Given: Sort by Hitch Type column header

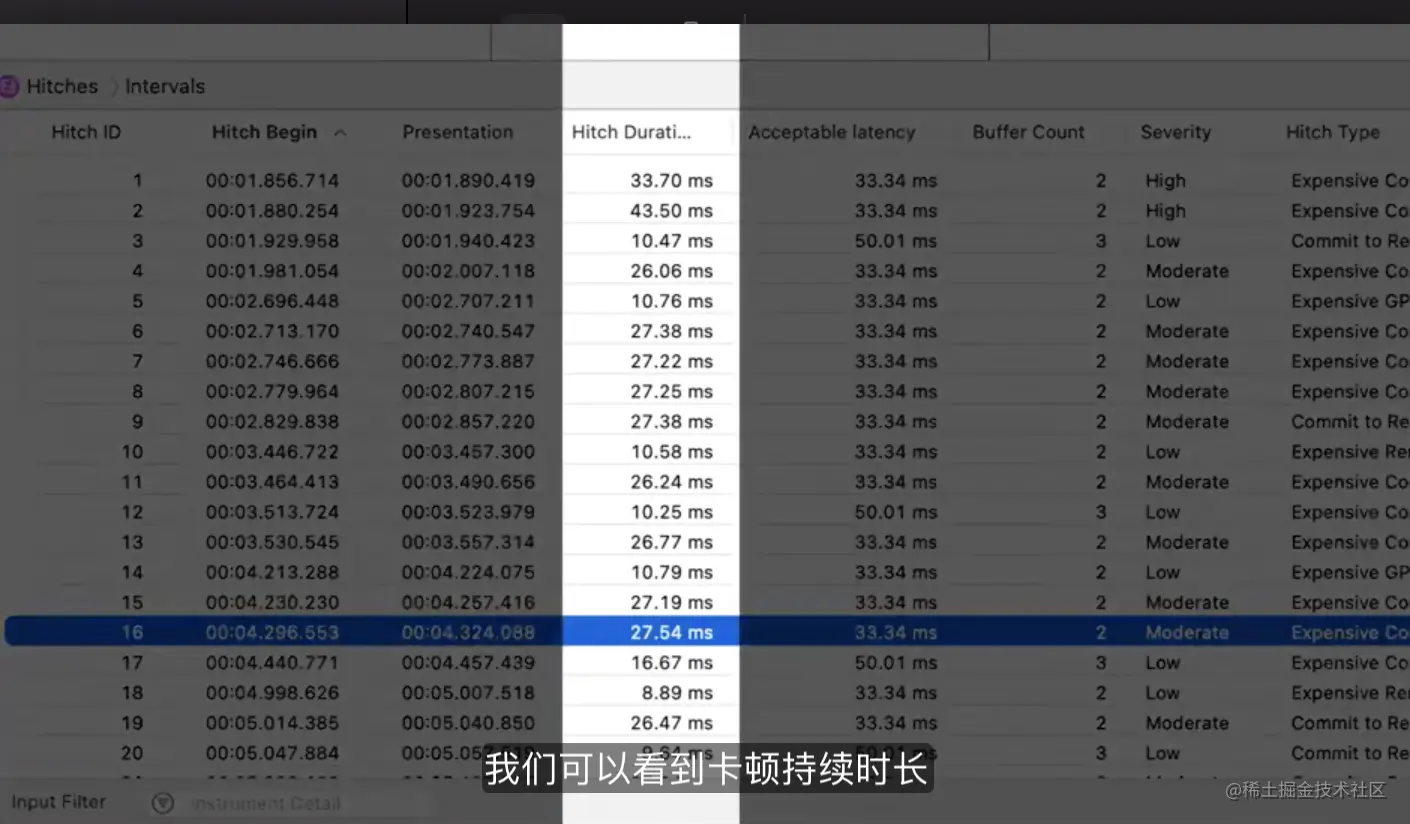Looking at the screenshot, I should pos(1333,132).
